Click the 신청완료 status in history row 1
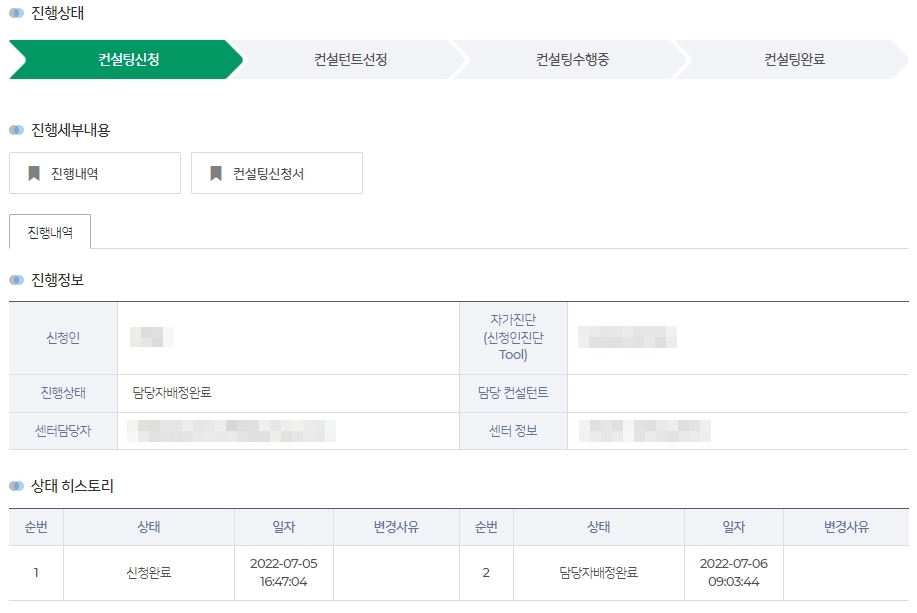The height and width of the screenshot is (613, 917). point(149,573)
